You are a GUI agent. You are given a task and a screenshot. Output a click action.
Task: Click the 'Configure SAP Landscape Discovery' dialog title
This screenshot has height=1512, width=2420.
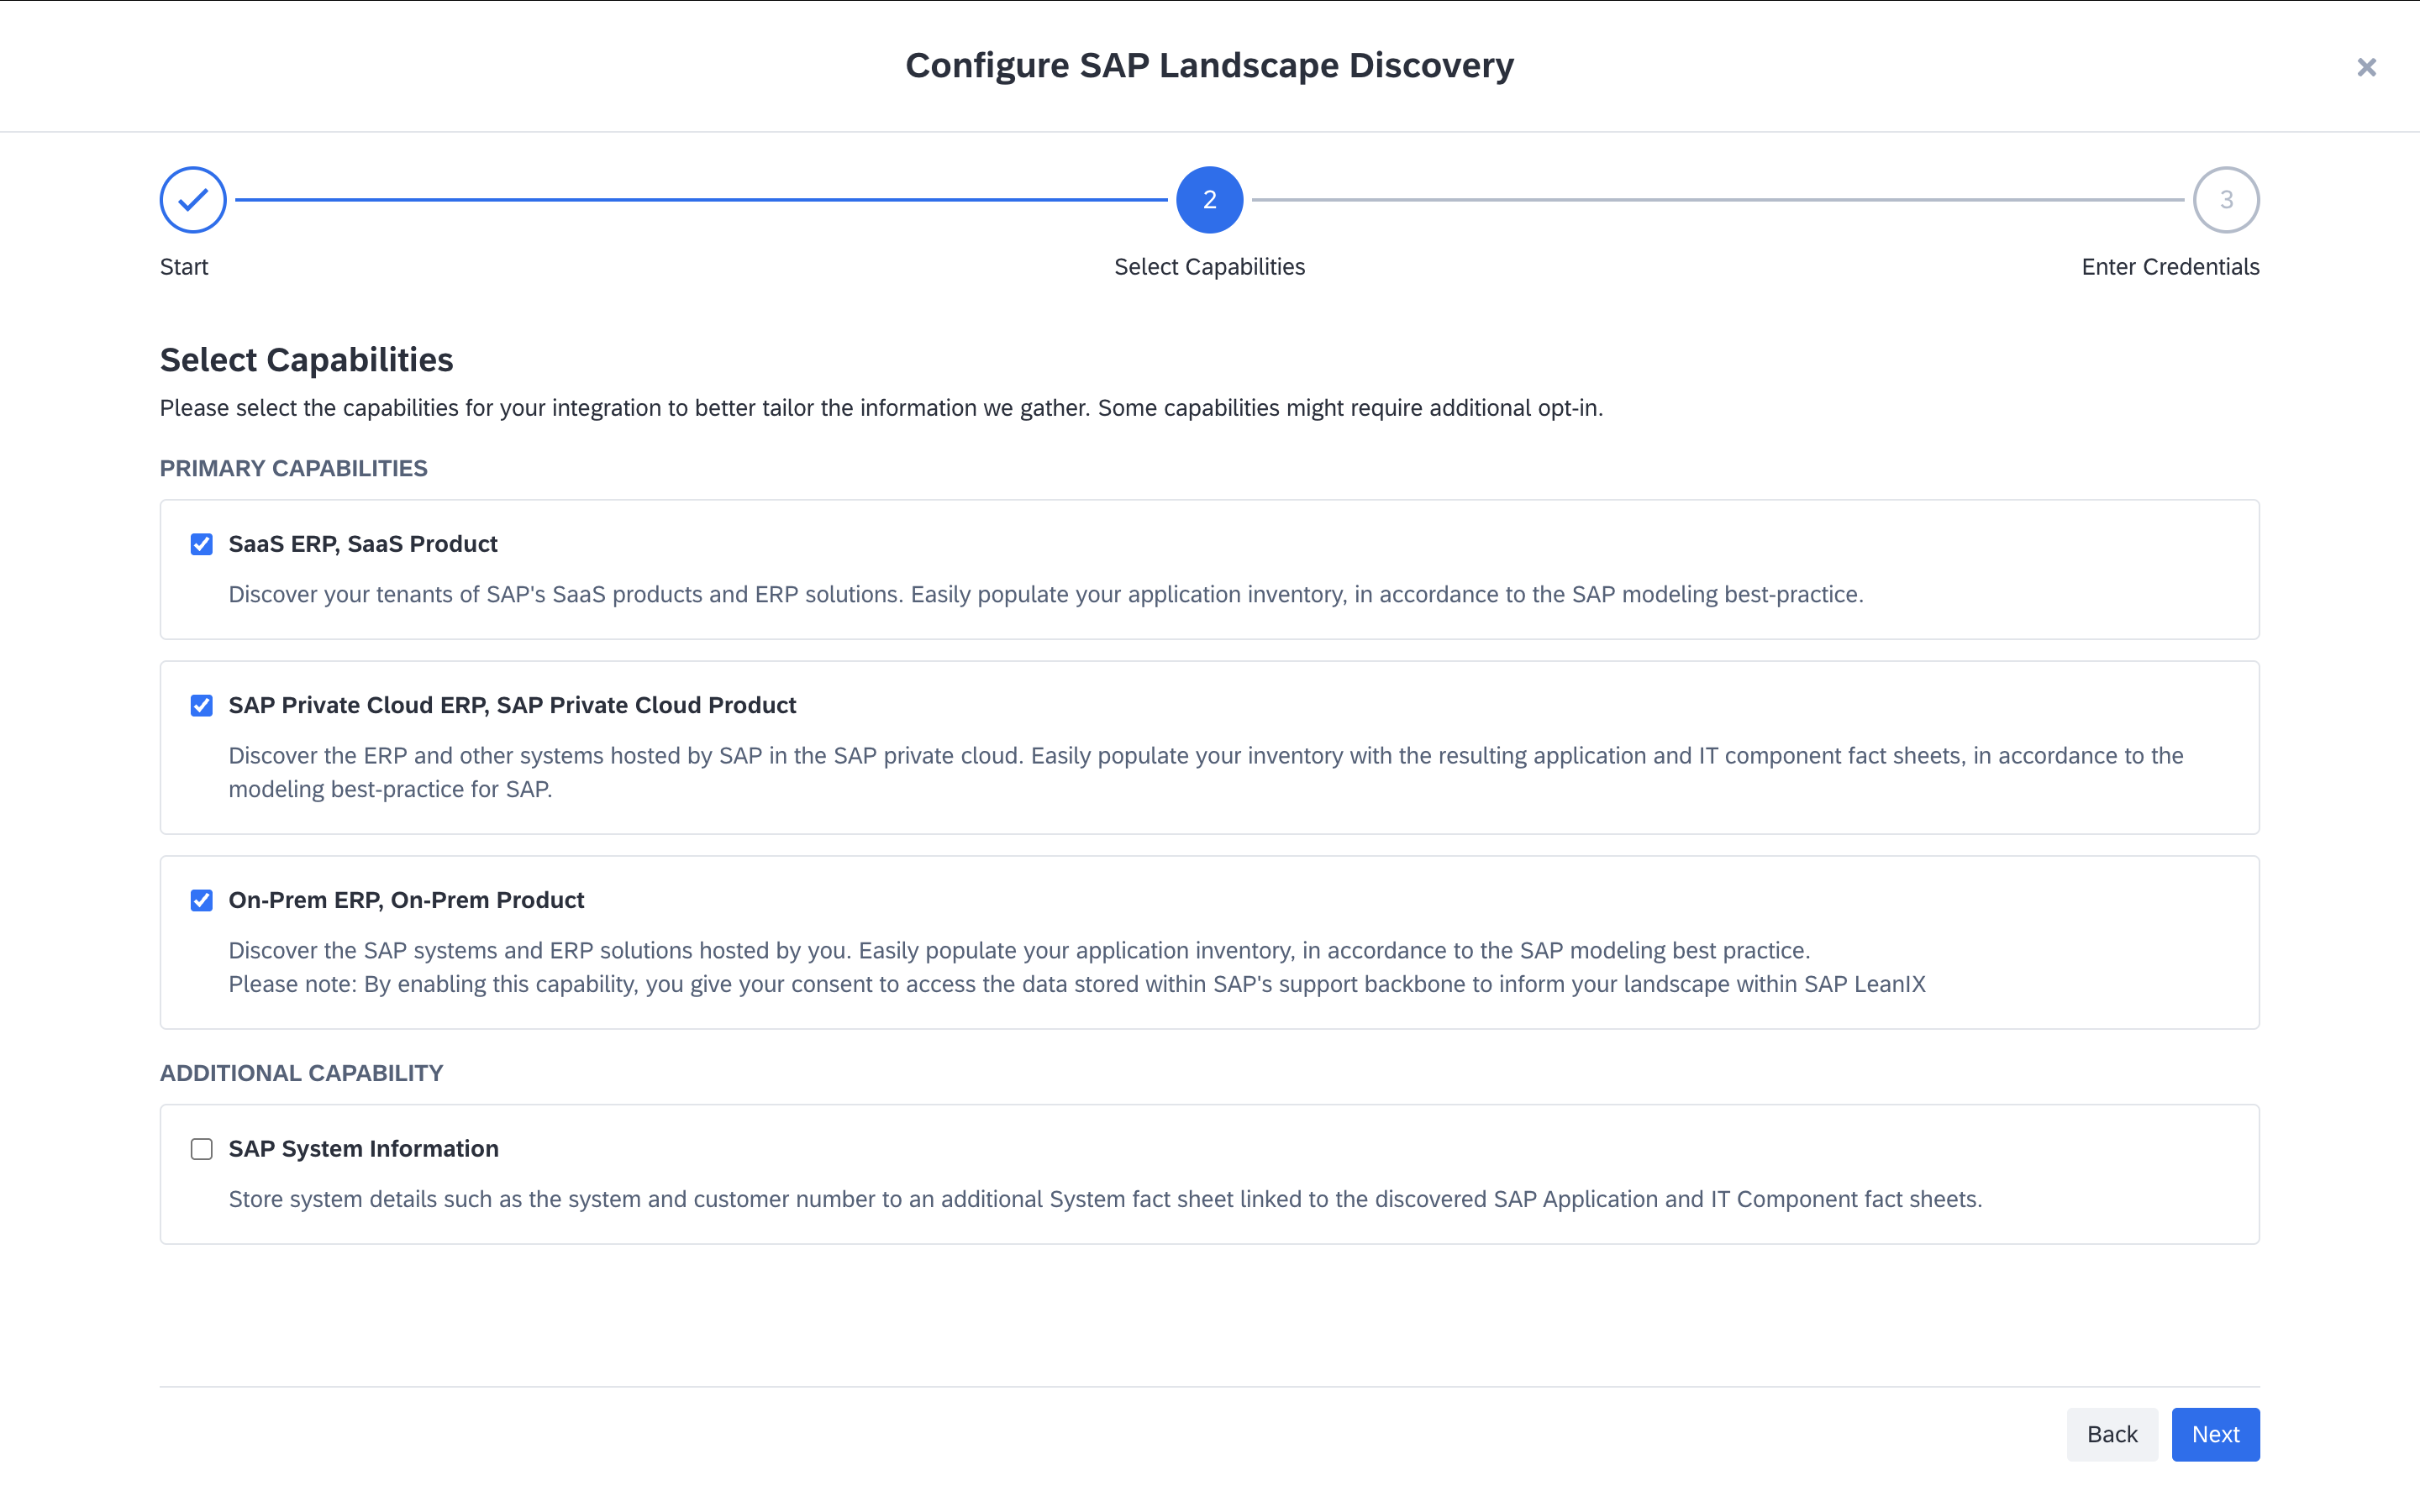(x=1209, y=65)
